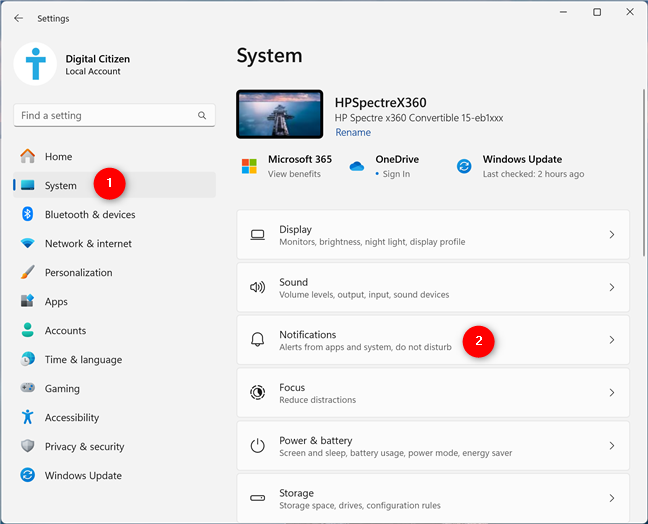This screenshot has height=524, width=648.
Task: Click the Personalization paintbrush icon
Action: click(x=28, y=272)
